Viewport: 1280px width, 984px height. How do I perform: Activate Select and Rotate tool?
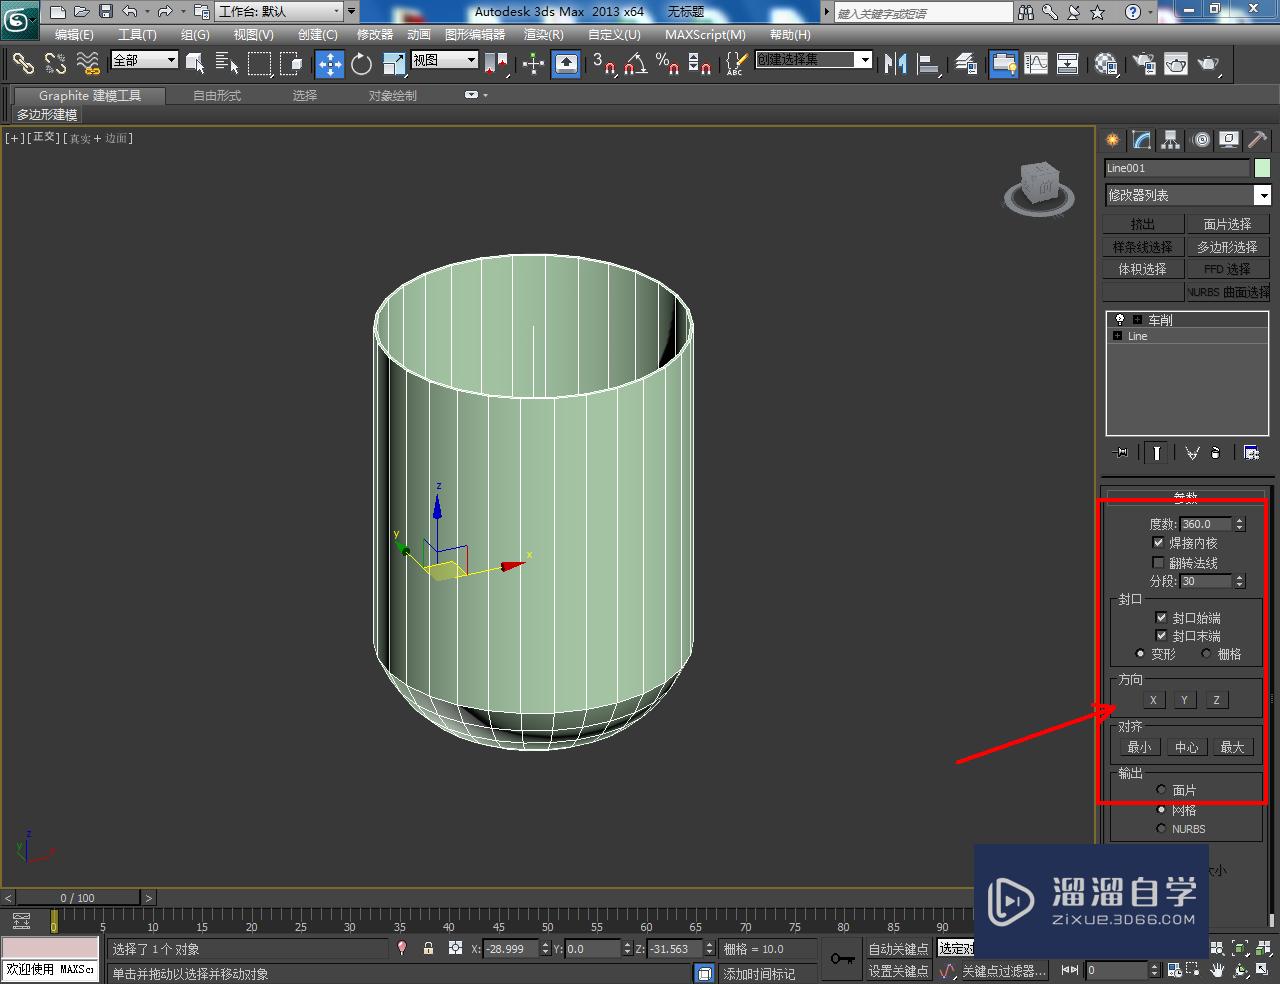click(x=361, y=64)
